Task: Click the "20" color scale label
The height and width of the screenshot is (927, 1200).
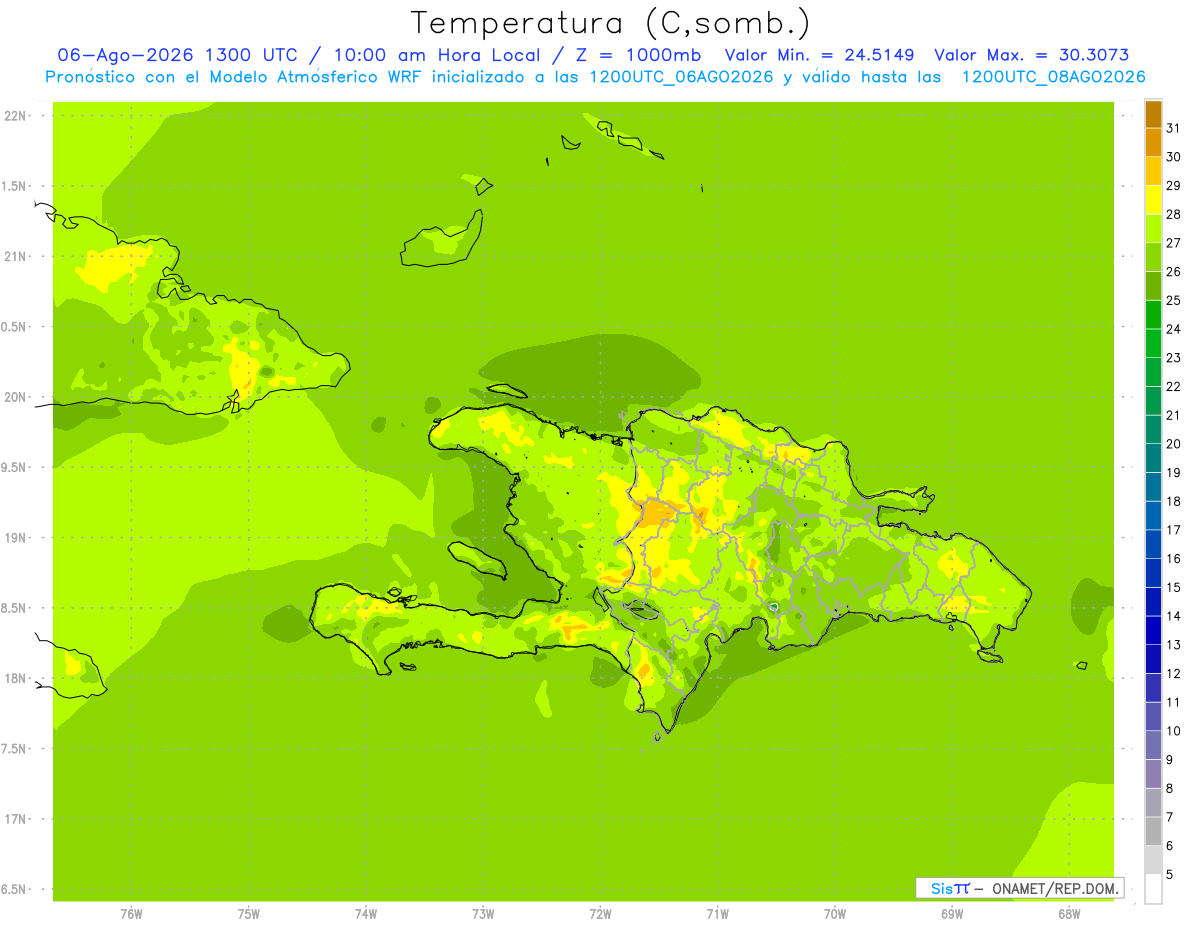Action: 1173,444
